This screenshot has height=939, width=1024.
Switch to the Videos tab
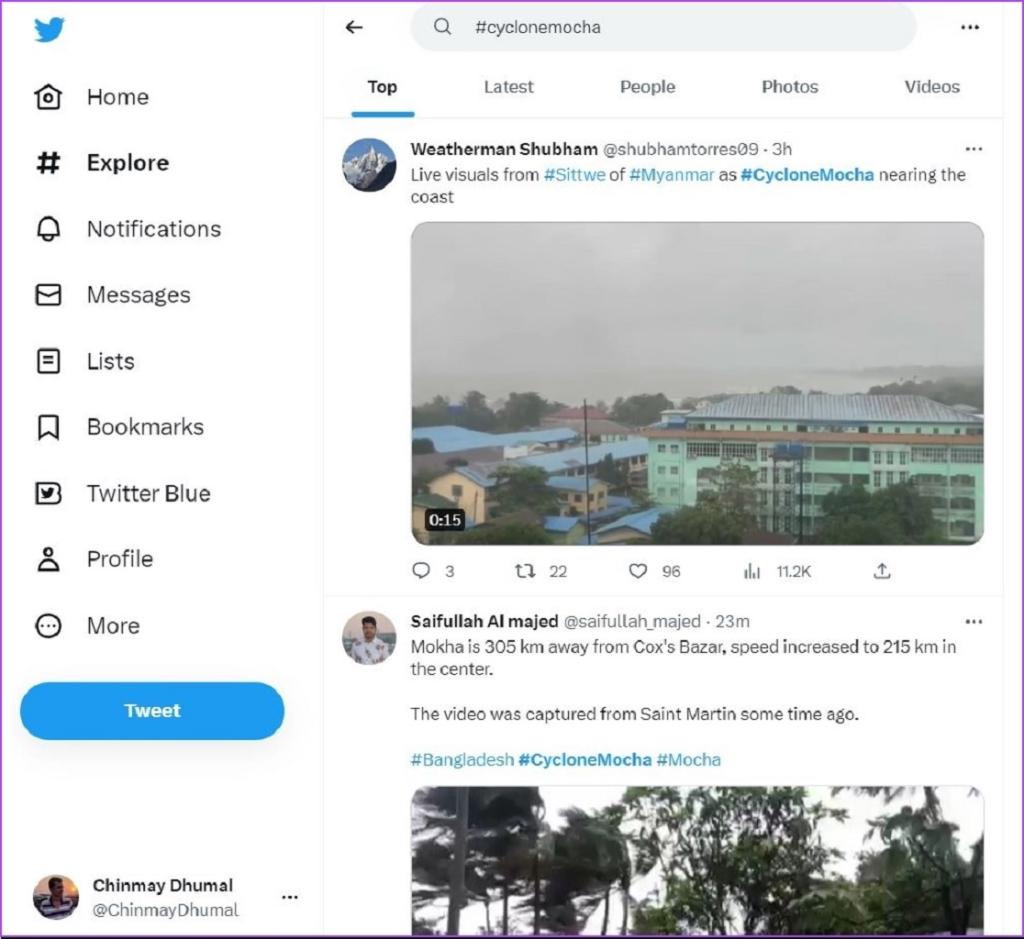[x=932, y=87]
